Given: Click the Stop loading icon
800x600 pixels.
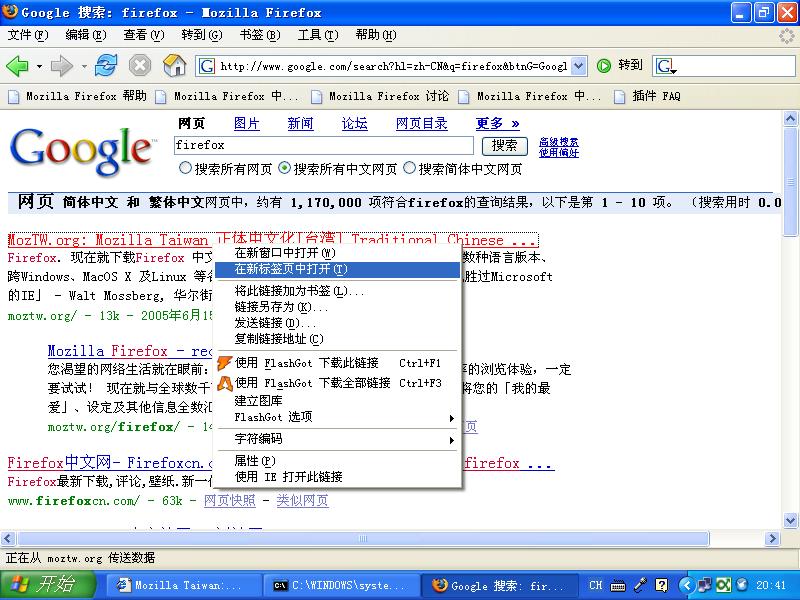Looking at the screenshot, I should pyautogui.click(x=140, y=66).
